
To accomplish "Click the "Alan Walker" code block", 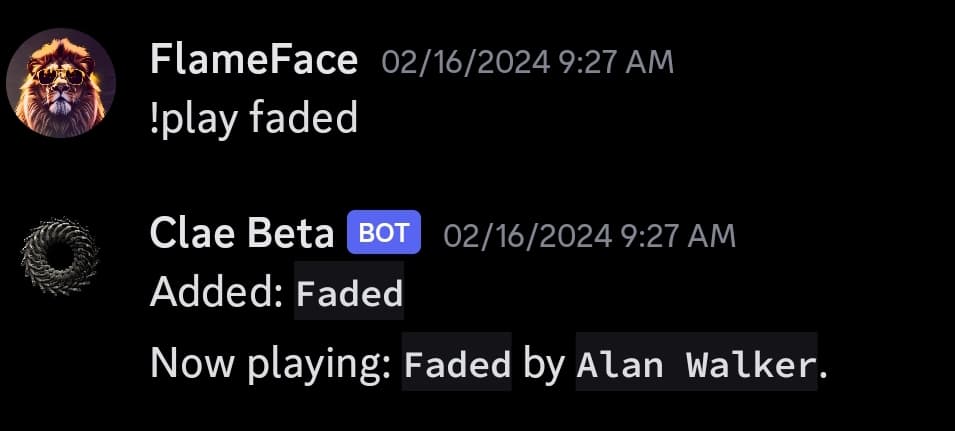I will (x=696, y=362).
